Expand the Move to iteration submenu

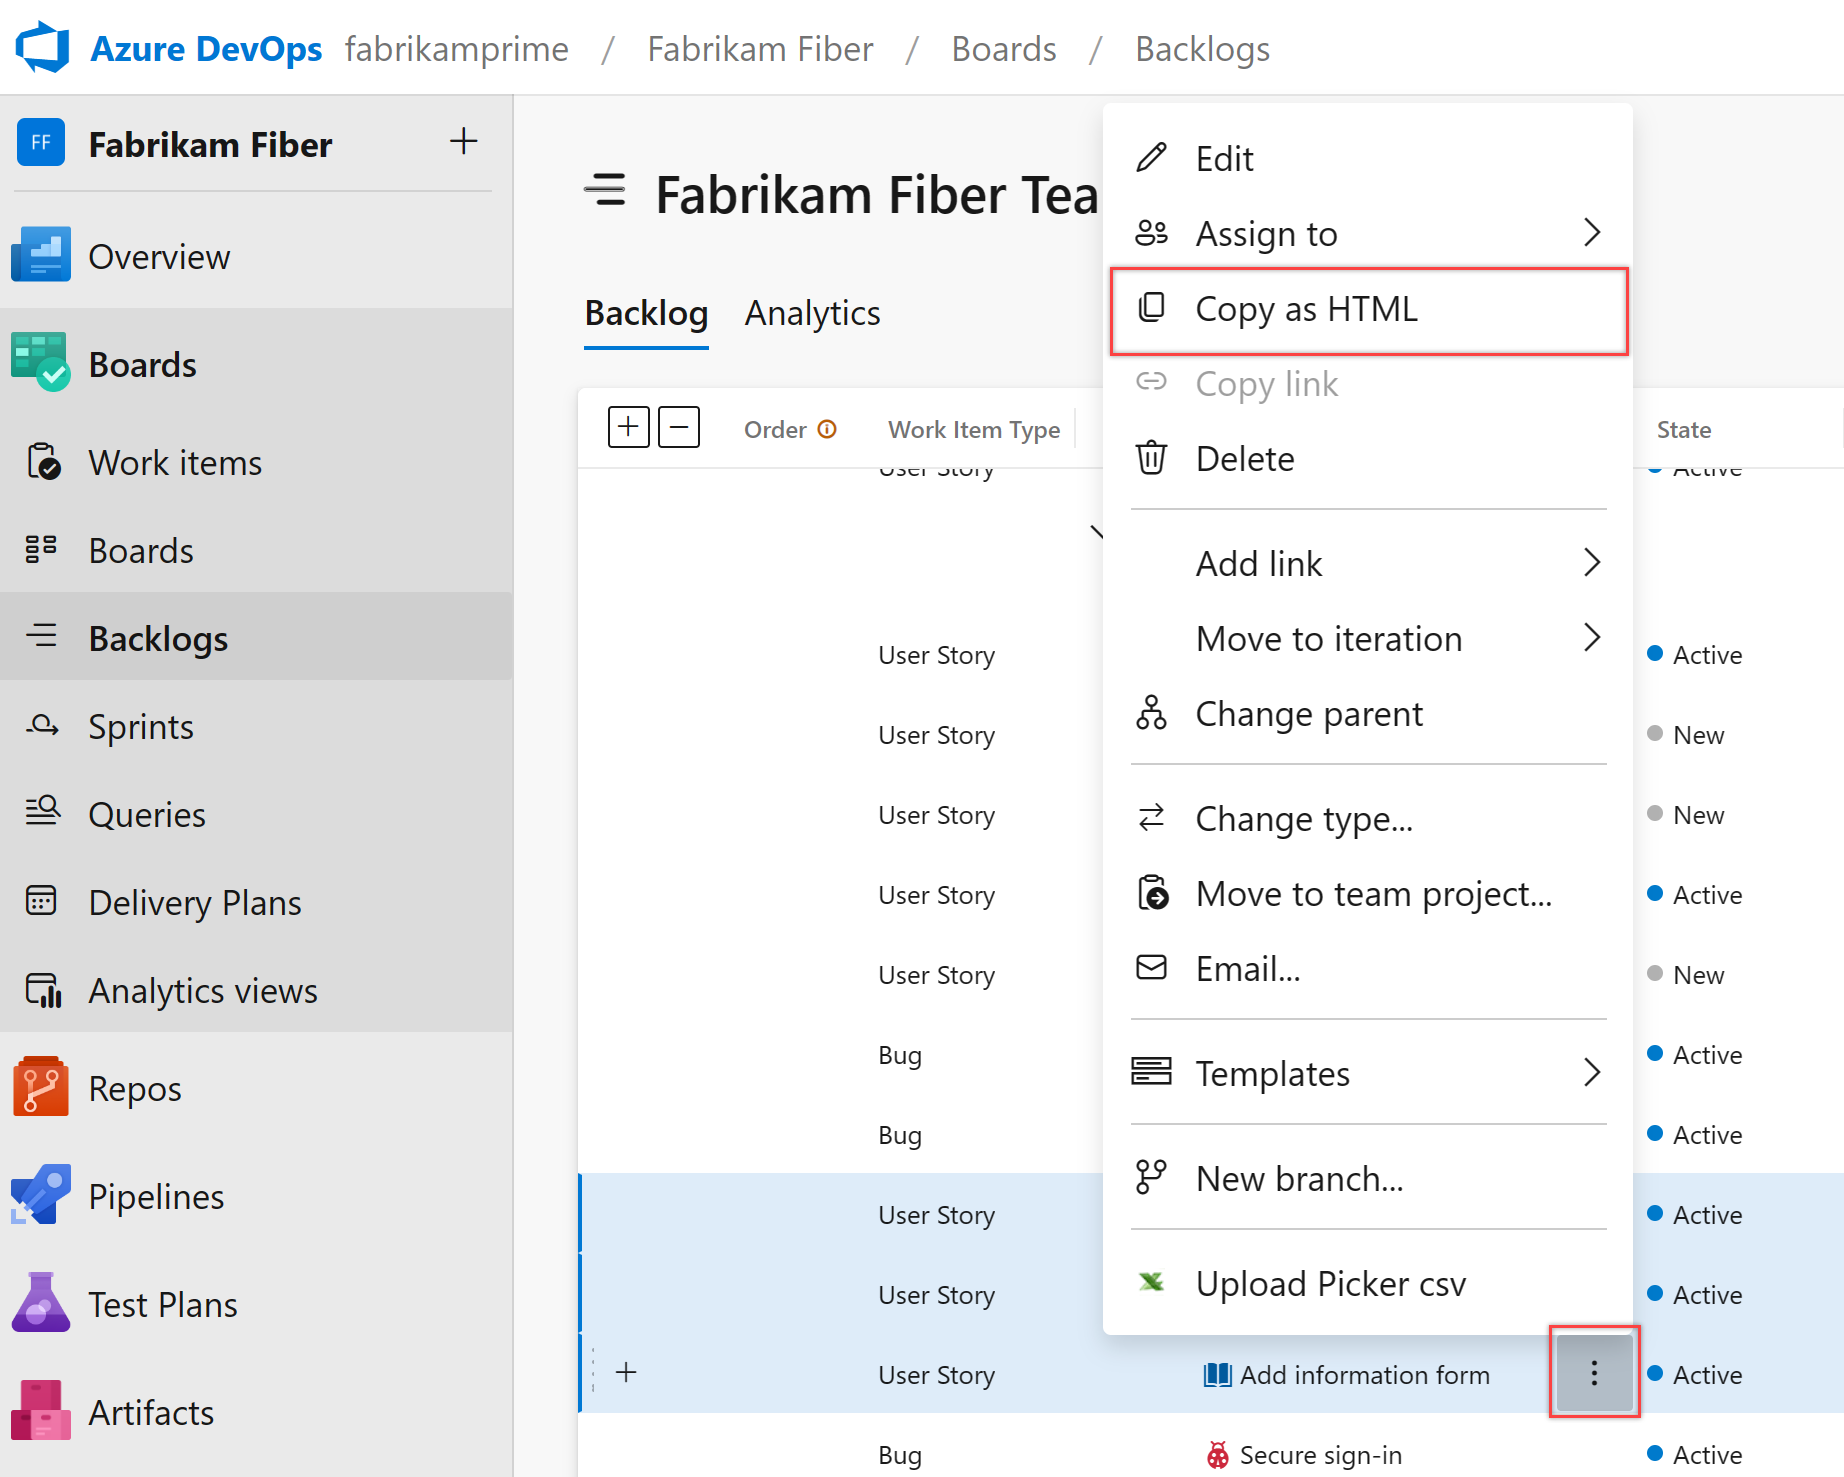pyautogui.click(x=1591, y=638)
